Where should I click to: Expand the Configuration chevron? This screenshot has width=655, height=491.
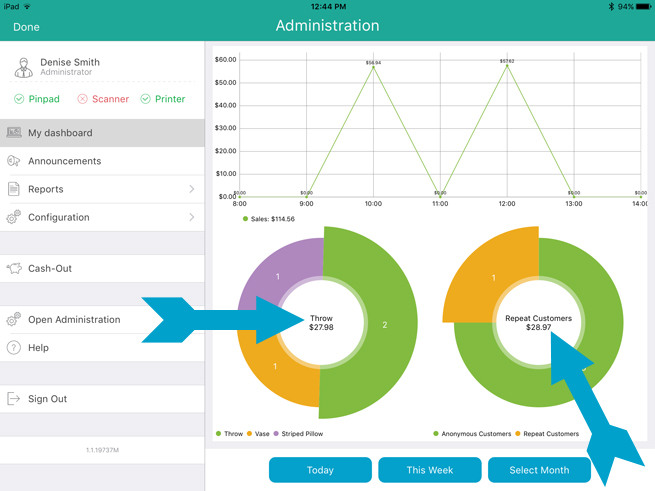point(192,217)
